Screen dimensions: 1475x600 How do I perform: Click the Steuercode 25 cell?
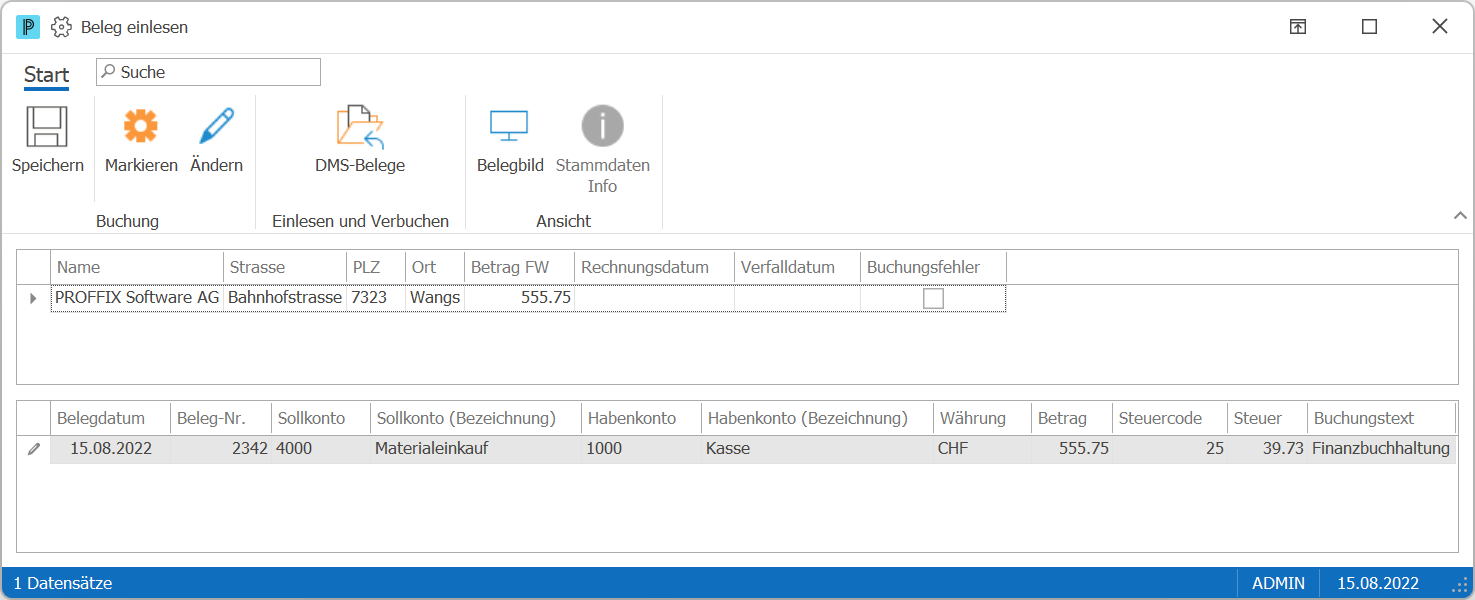1170,449
